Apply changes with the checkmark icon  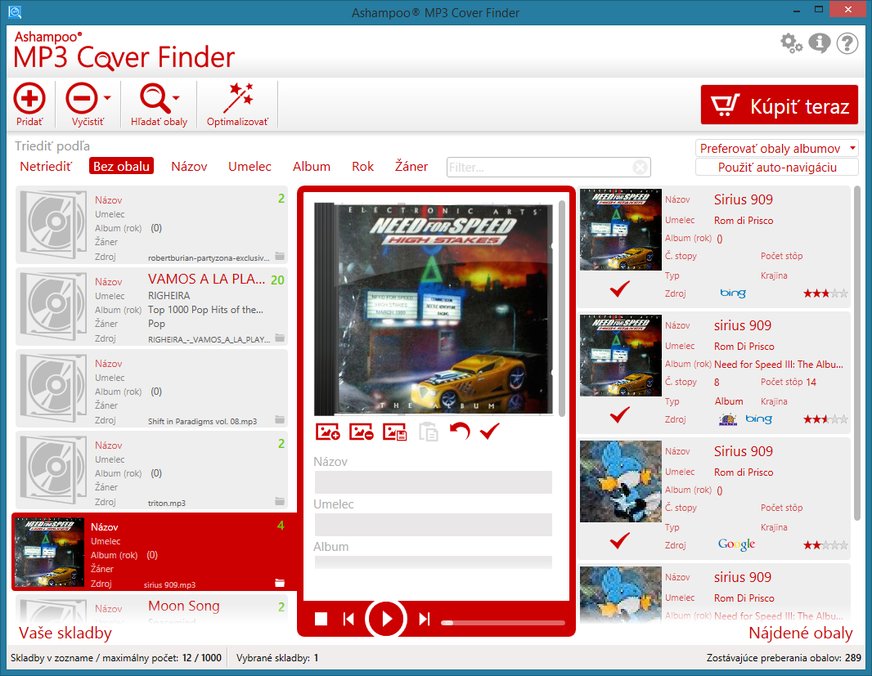tap(489, 432)
